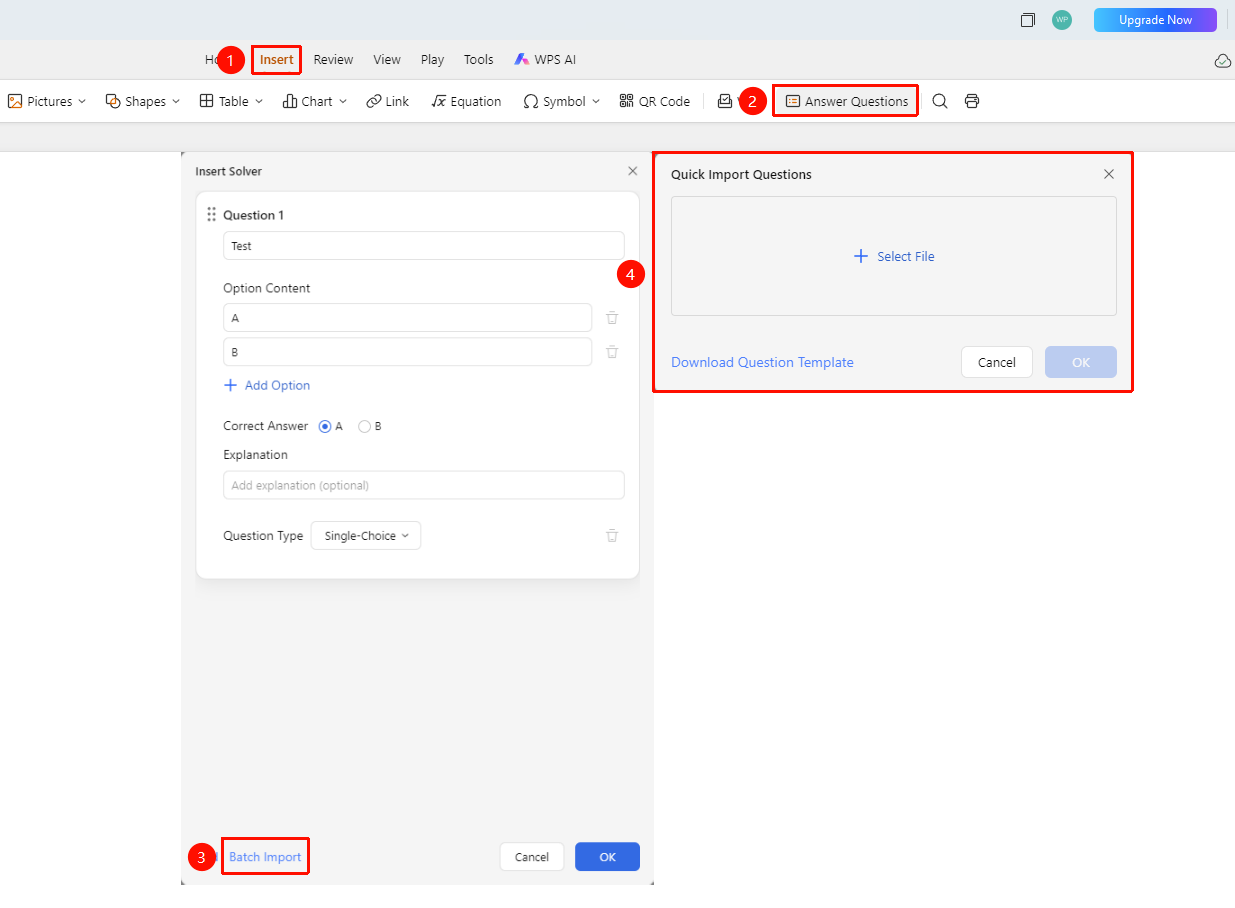Insert a hyperlink with the Link tool
The height and width of the screenshot is (908, 1235).
coord(387,101)
